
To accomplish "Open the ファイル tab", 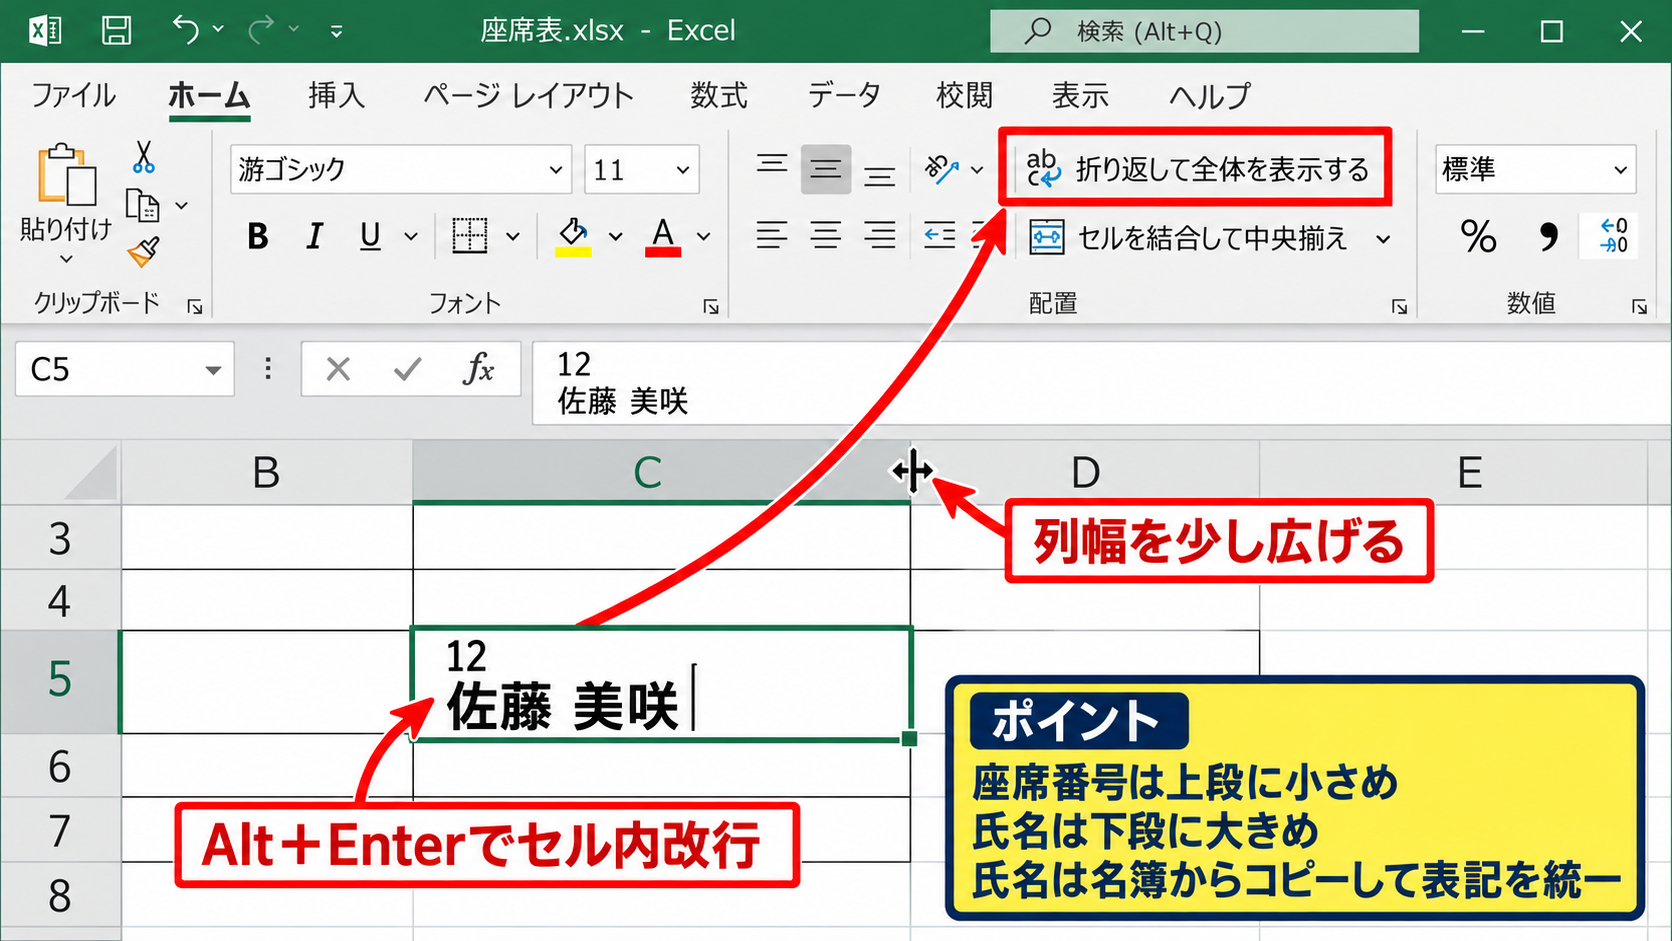I will click(73, 95).
